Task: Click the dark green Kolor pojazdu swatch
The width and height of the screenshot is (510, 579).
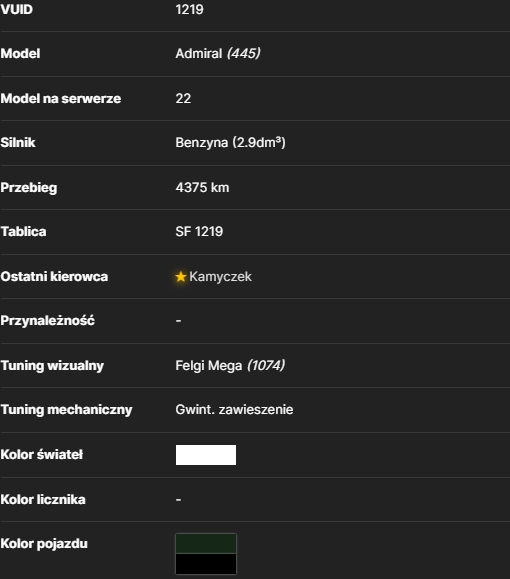Action: (206, 544)
